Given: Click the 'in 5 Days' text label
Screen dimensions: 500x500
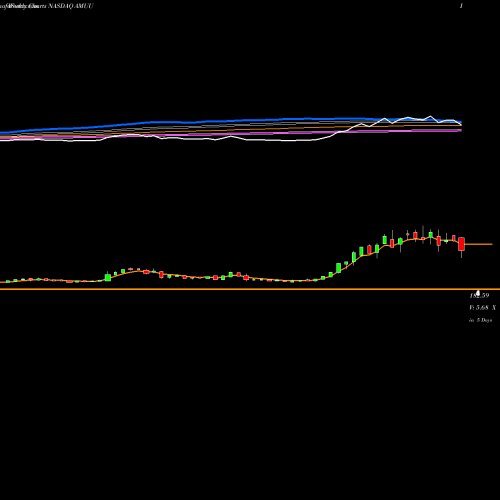Looking at the screenshot, I should click(480, 320).
